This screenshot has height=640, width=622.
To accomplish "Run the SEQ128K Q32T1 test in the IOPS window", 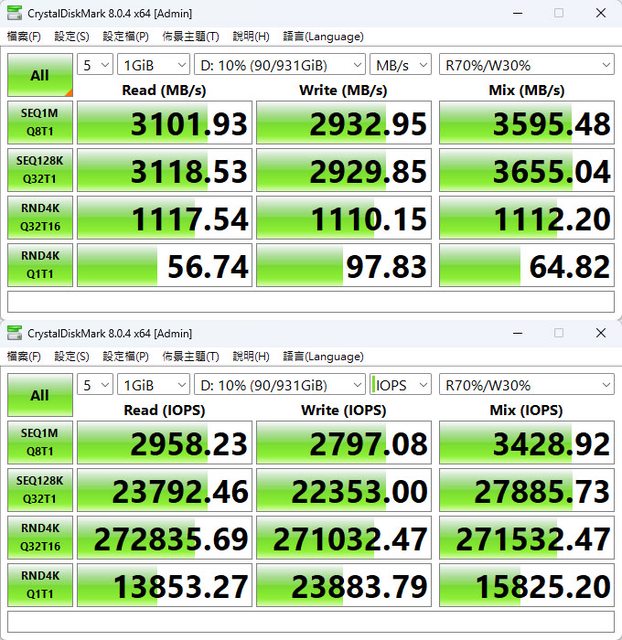I will click(39, 491).
